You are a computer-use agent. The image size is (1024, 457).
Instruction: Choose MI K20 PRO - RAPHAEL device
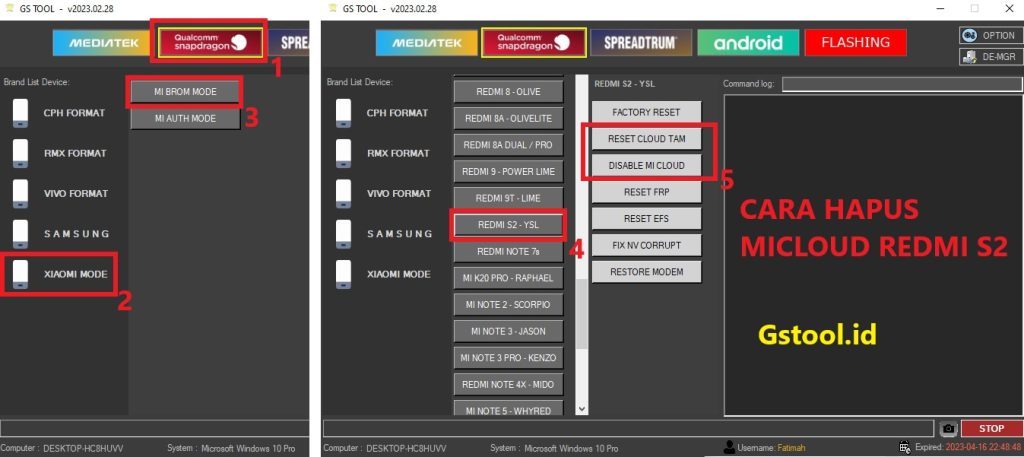coord(508,278)
